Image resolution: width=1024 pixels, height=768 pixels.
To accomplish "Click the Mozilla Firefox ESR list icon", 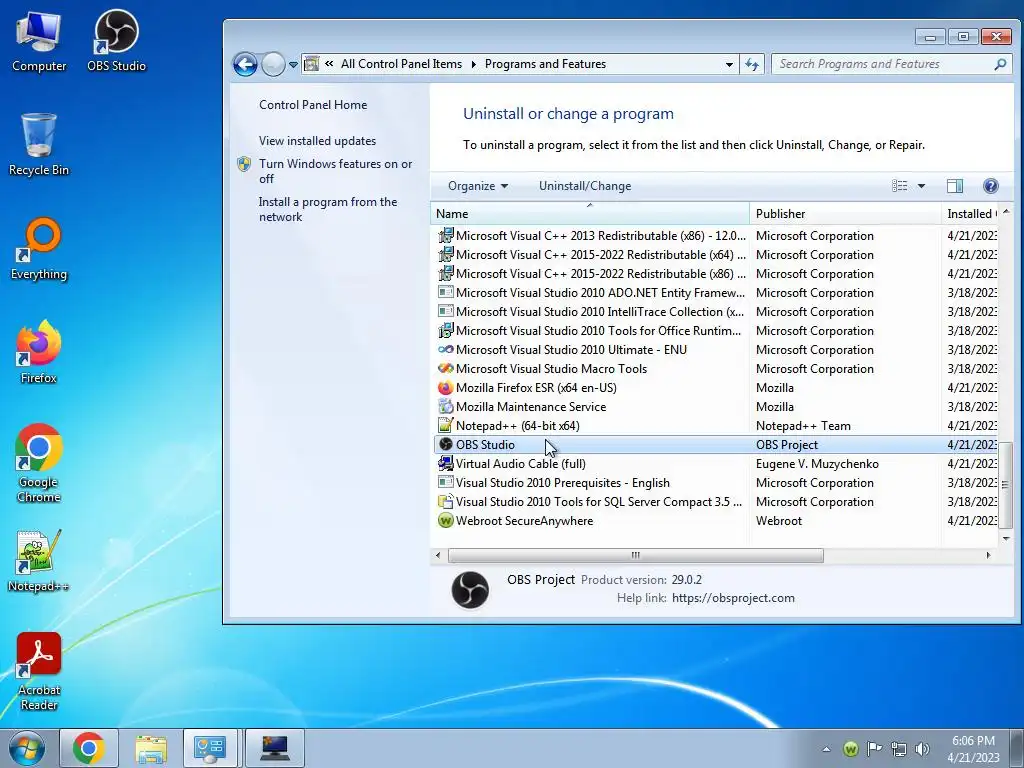I will [x=445, y=387].
